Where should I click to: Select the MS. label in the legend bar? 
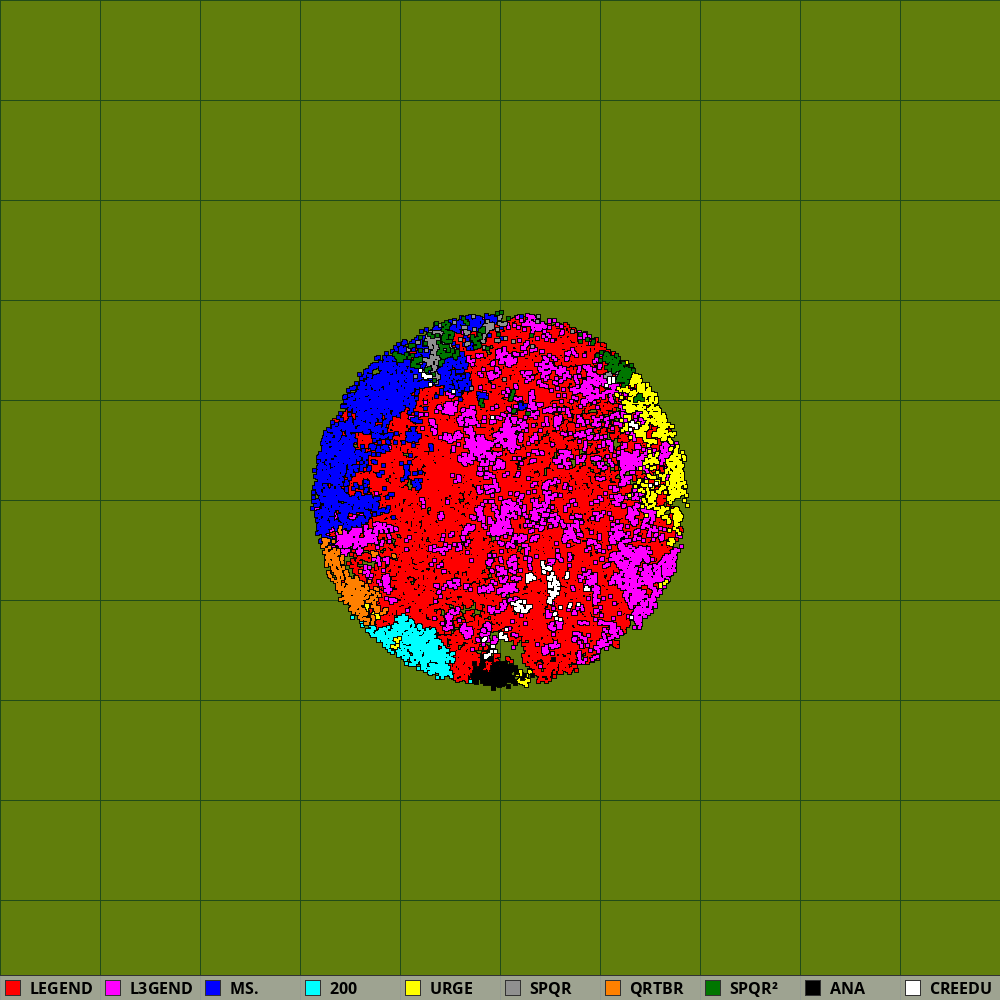[244, 989]
